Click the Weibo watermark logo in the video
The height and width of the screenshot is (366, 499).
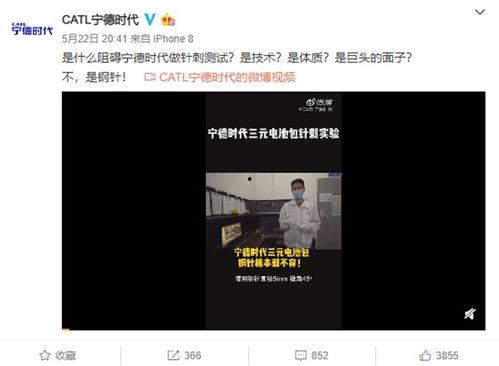[319, 102]
